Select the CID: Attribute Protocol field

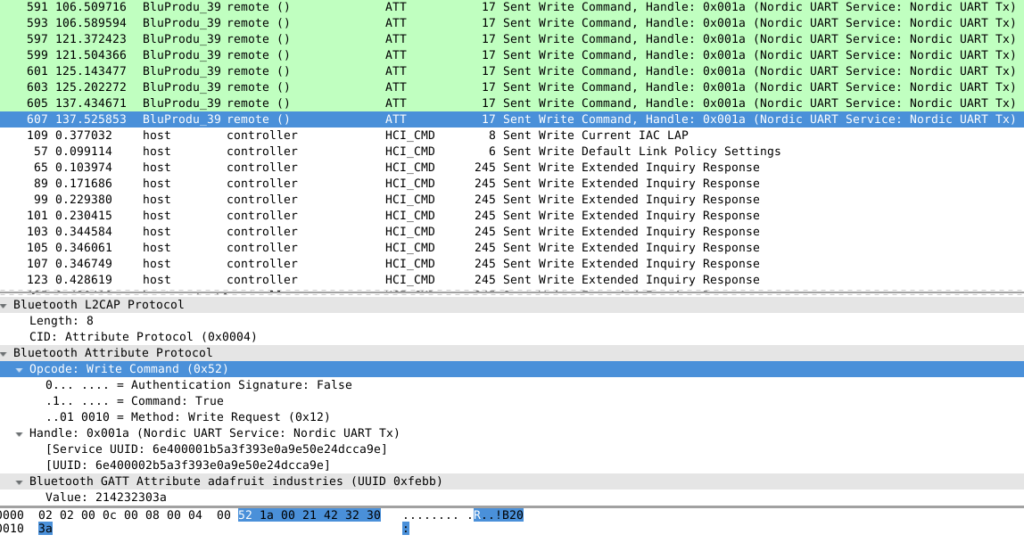coord(142,337)
